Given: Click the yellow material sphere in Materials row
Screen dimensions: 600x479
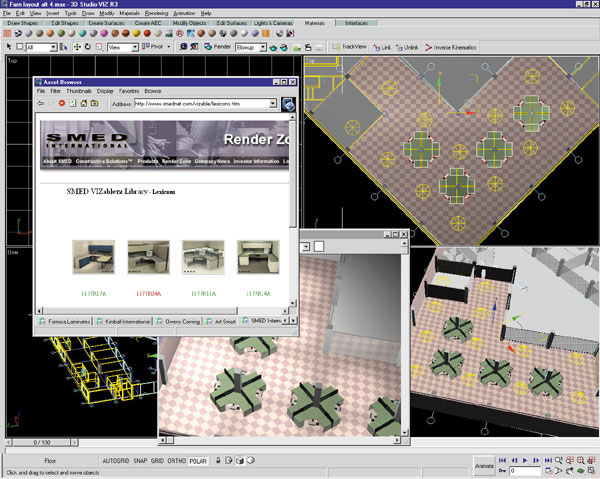Looking at the screenshot, I should [x=136, y=33].
